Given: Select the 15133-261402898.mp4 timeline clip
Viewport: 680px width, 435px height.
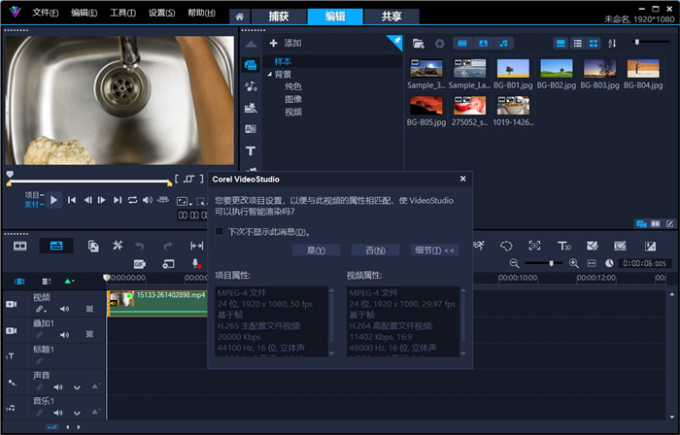Looking at the screenshot, I should click(157, 303).
